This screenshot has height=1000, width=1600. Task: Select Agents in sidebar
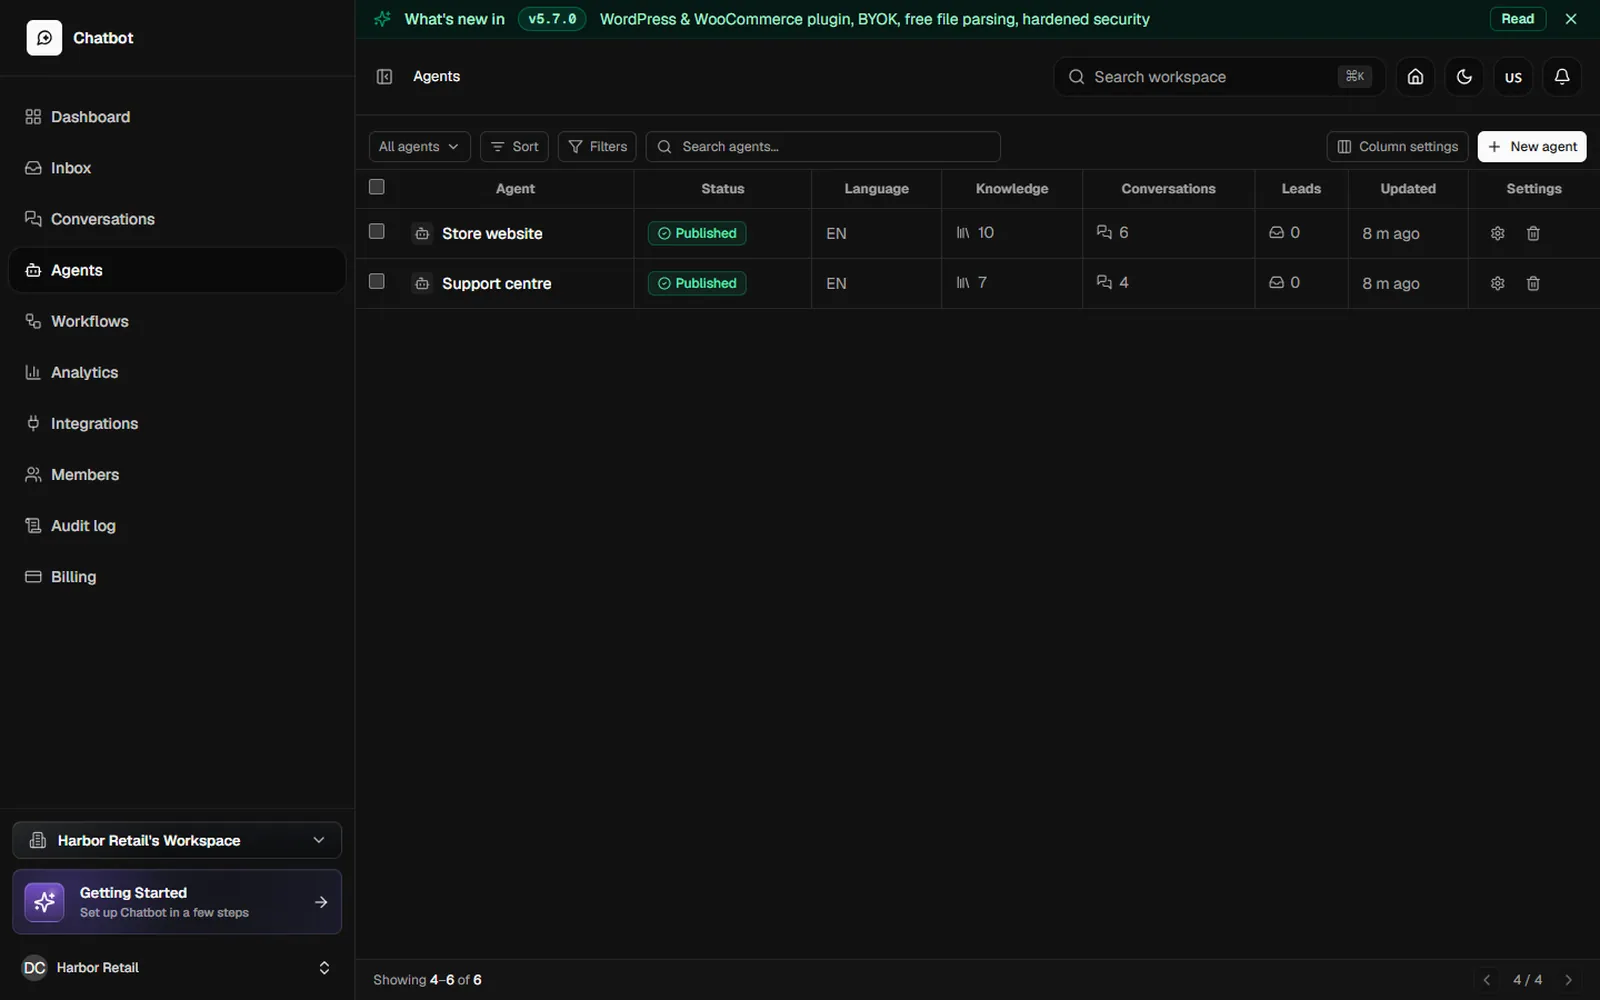177,270
